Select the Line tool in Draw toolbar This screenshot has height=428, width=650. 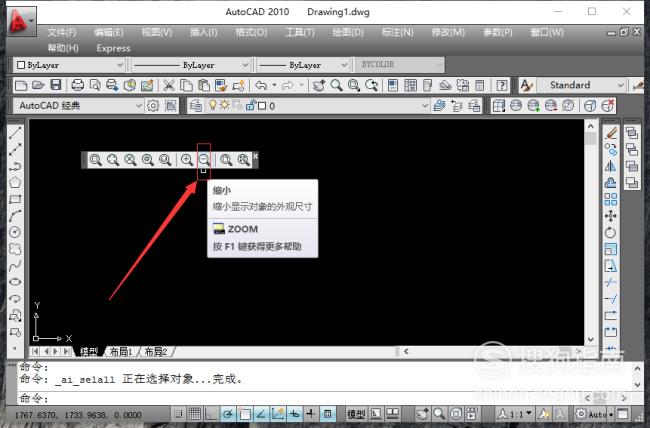coord(15,133)
